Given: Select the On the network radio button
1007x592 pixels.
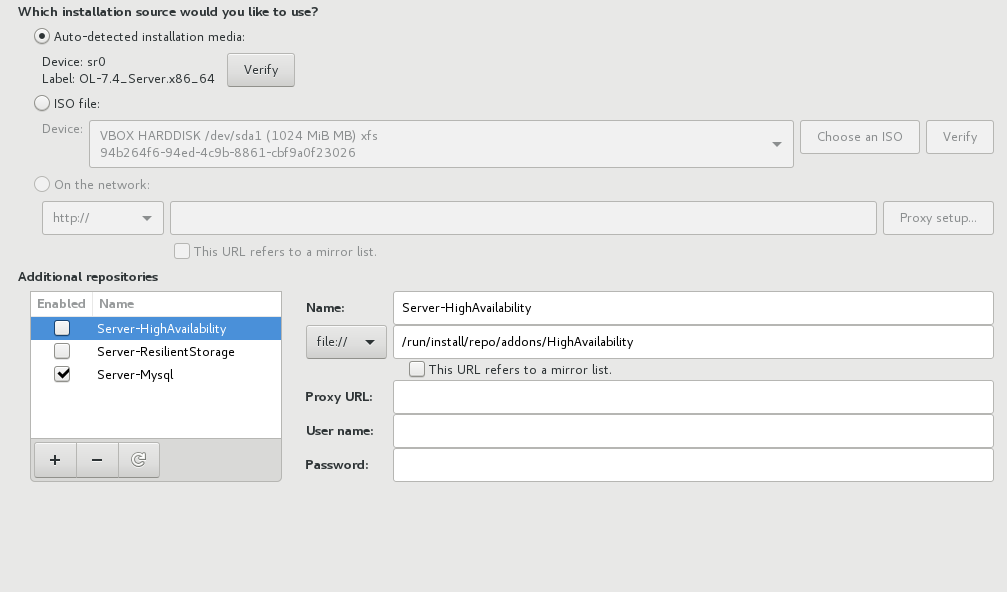Looking at the screenshot, I should tap(42, 184).
